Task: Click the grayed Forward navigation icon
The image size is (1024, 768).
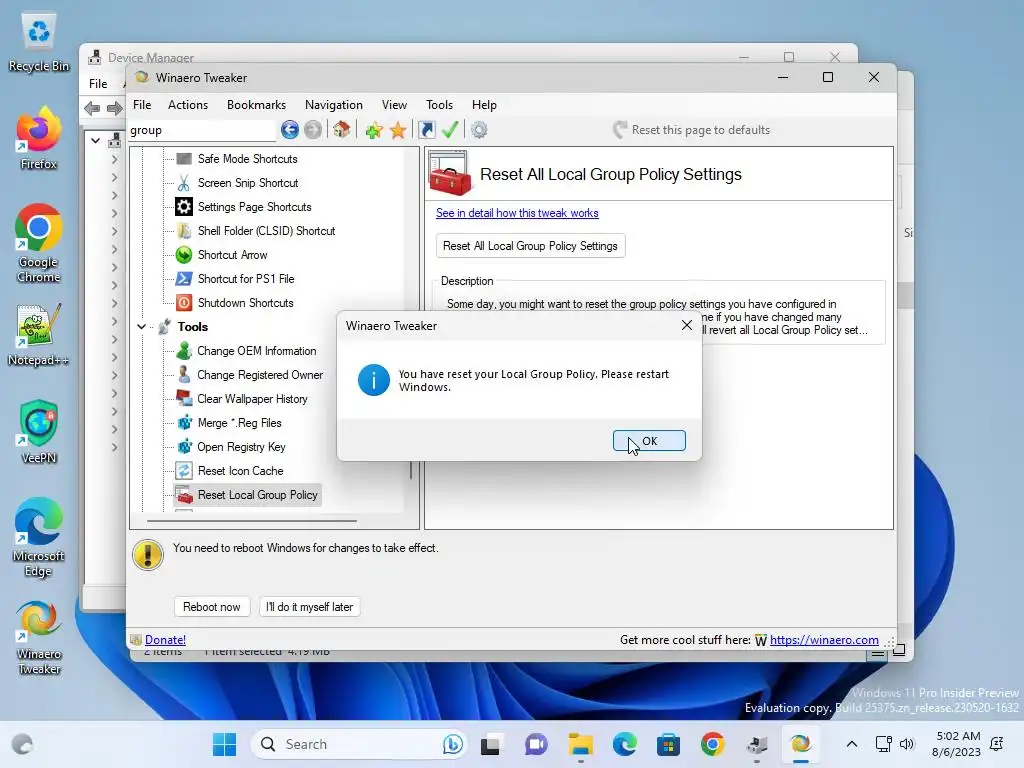Action: [313, 130]
